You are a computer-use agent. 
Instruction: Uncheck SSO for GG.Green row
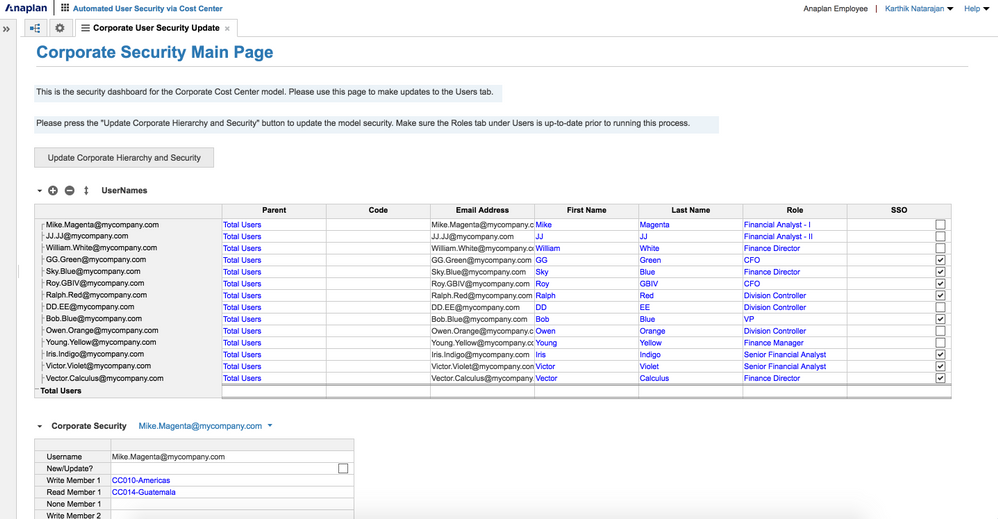click(x=940, y=260)
